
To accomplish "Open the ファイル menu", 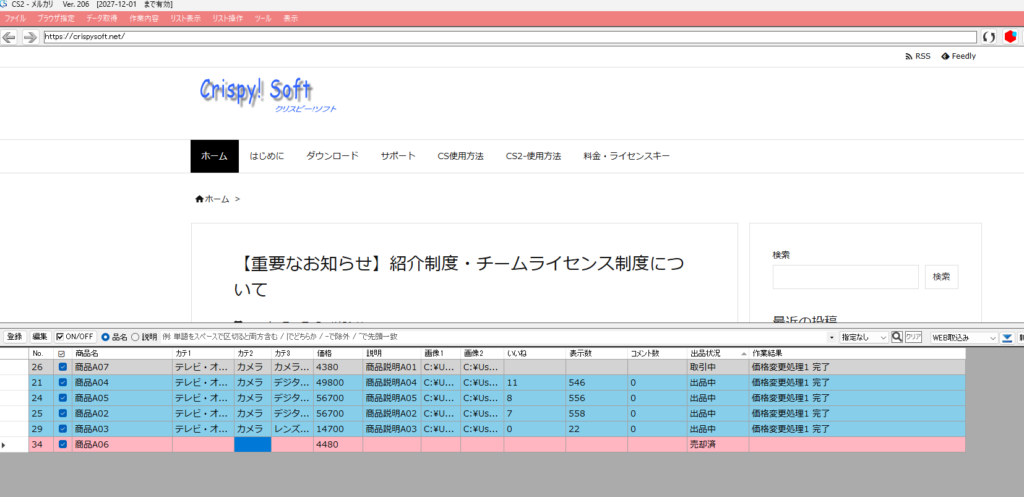I will (15, 19).
